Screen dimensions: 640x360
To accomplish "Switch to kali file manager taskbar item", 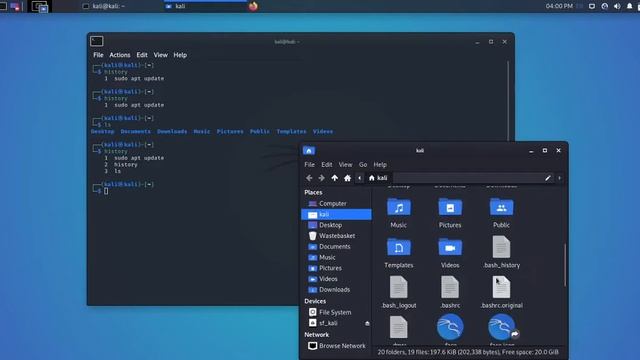I will click(x=204, y=6).
